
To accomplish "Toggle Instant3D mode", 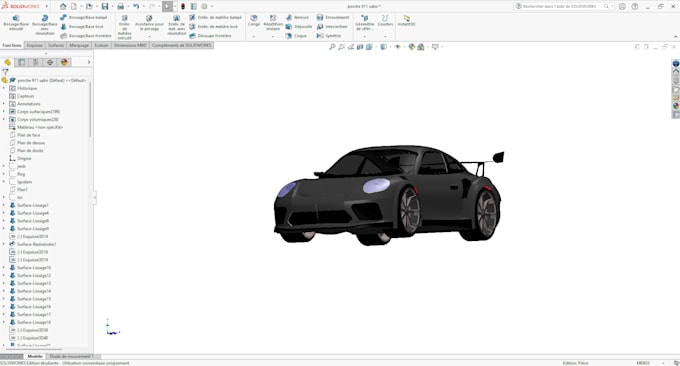I will point(406,20).
